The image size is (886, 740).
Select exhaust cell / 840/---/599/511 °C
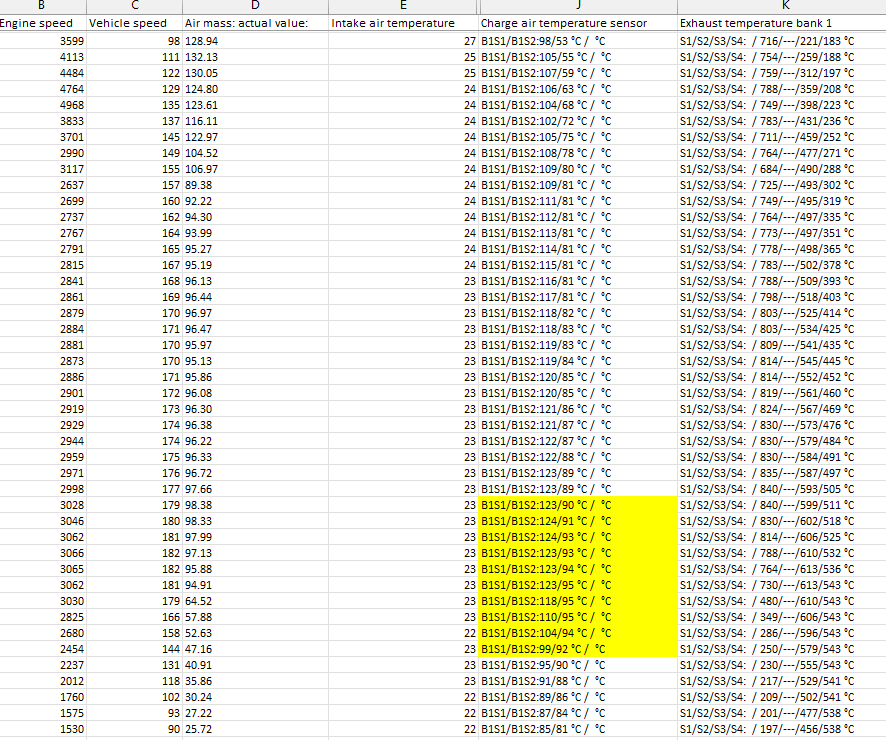click(x=782, y=505)
